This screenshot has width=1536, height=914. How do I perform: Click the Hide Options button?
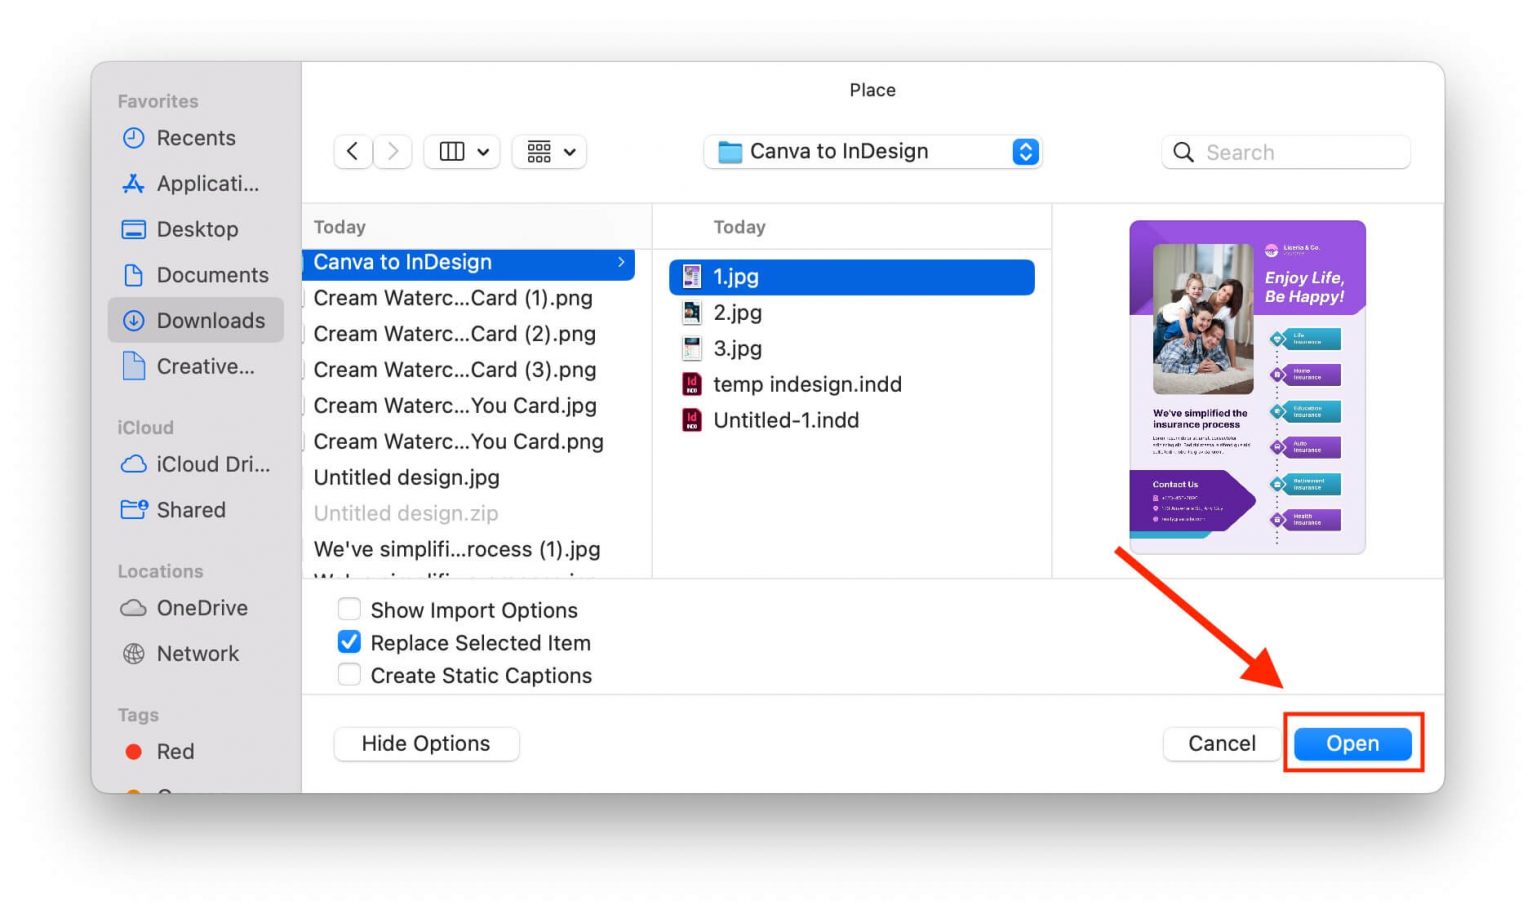pyautogui.click(x=426, y=743)
